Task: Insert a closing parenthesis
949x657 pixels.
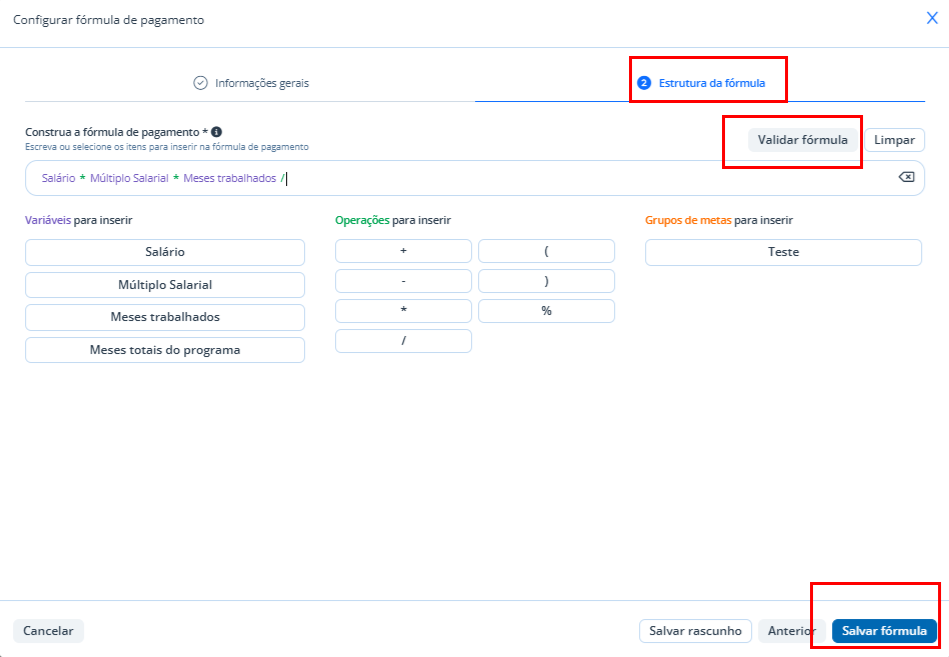Action: (546, 281)
